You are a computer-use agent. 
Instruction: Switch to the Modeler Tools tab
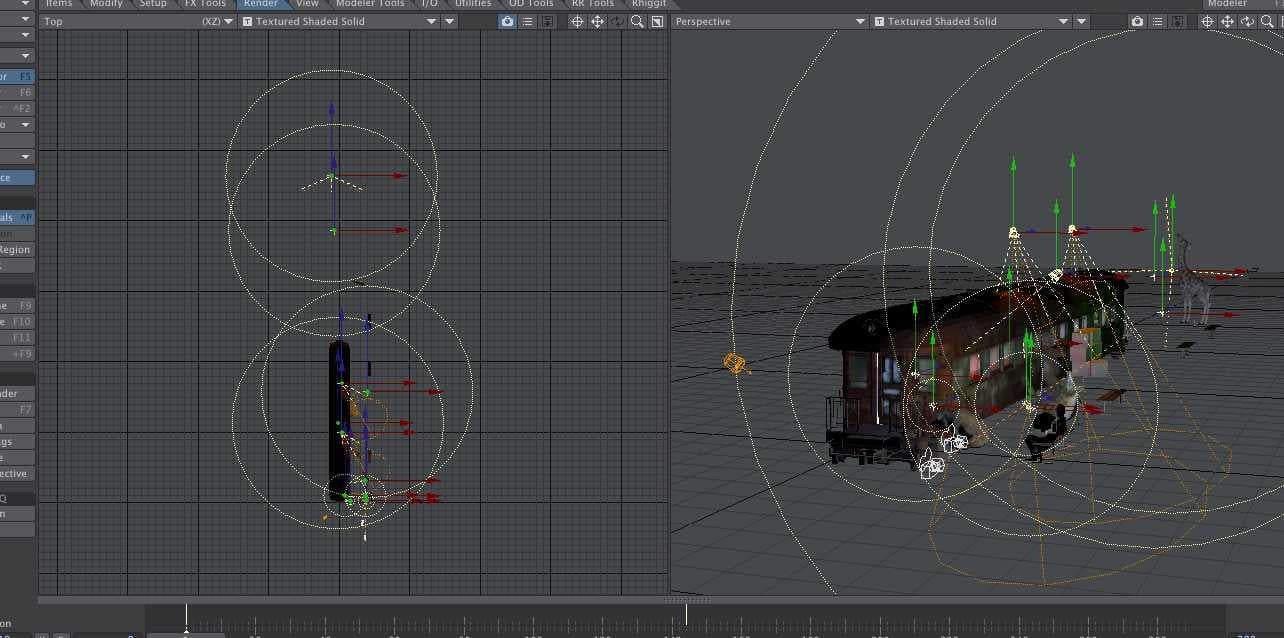(x=370, y=4)
